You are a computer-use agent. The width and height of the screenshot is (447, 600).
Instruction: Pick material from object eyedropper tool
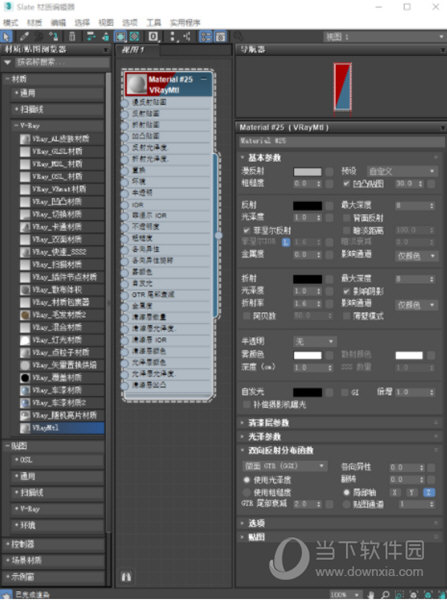point(24,37)
